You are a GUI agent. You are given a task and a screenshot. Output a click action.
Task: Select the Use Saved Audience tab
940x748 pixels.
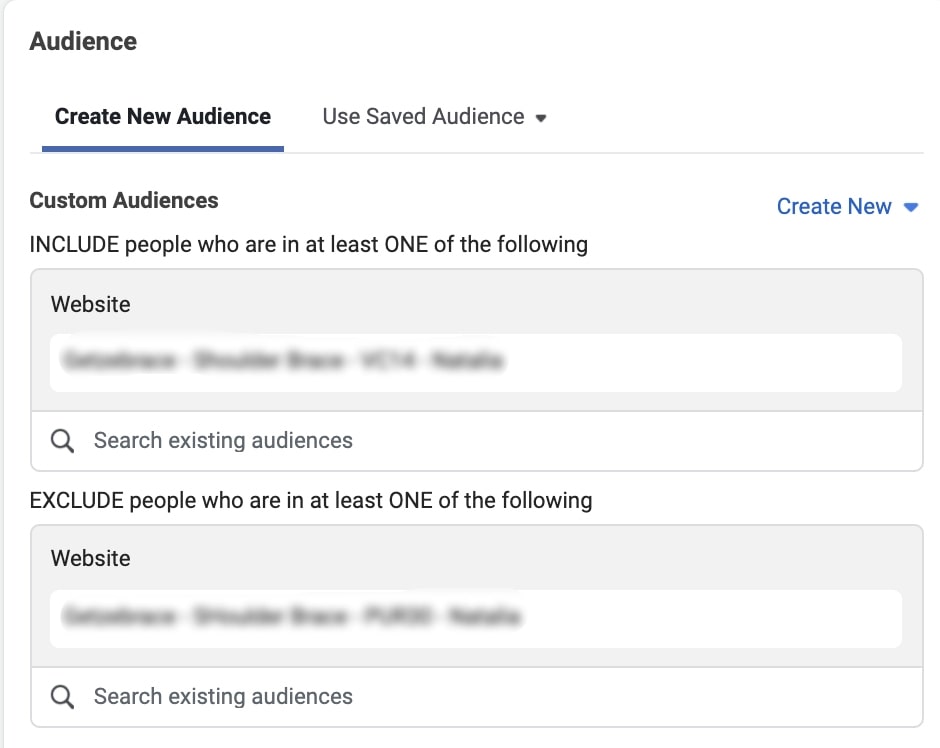(423, 117)
